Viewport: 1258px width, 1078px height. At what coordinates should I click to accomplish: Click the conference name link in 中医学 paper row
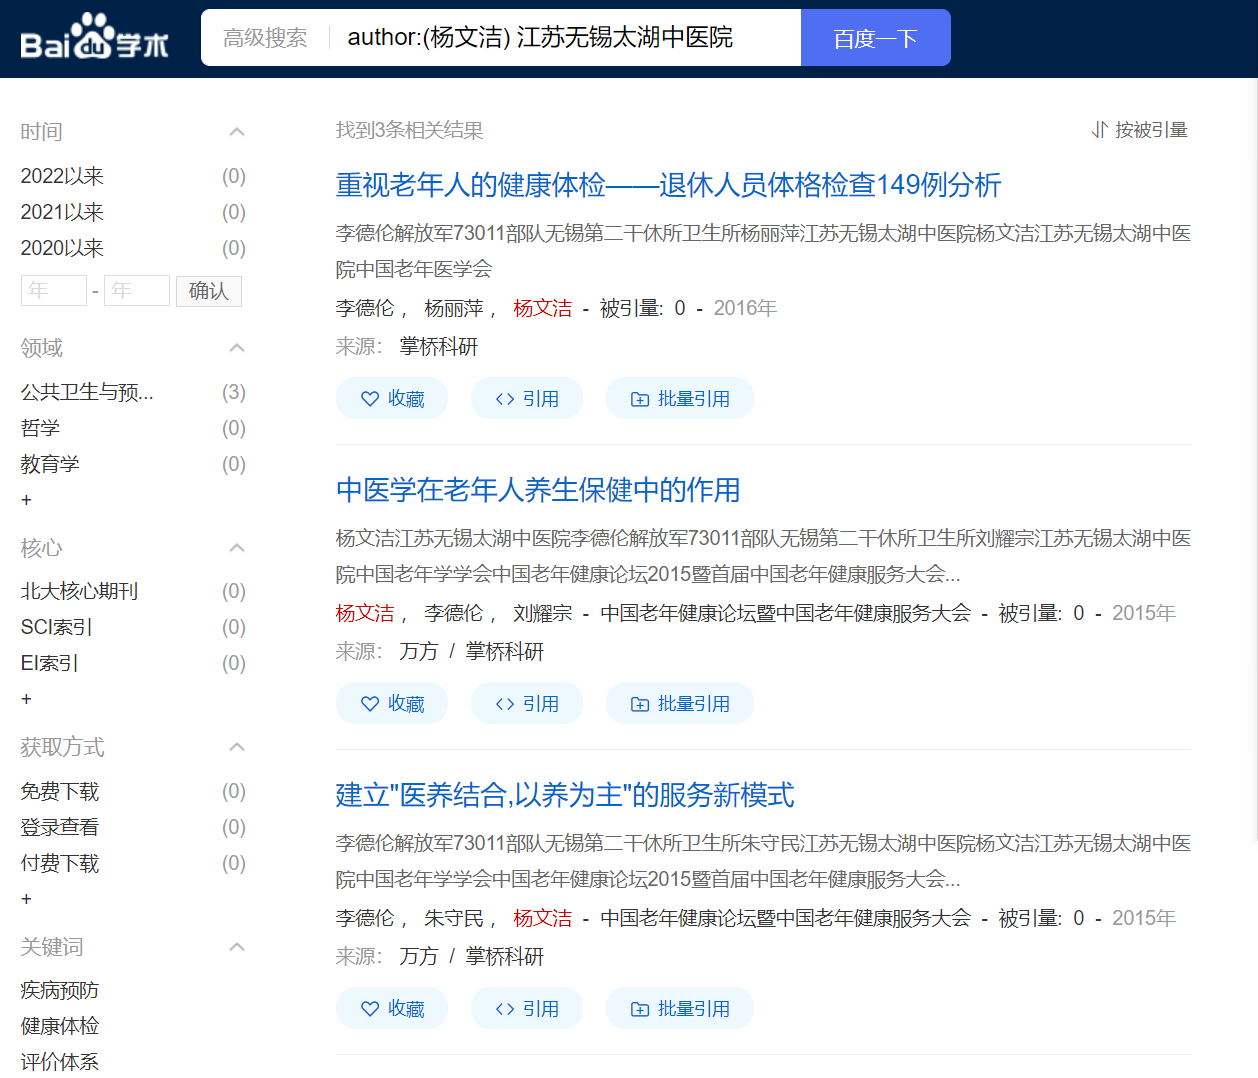[x=786, y=613]
